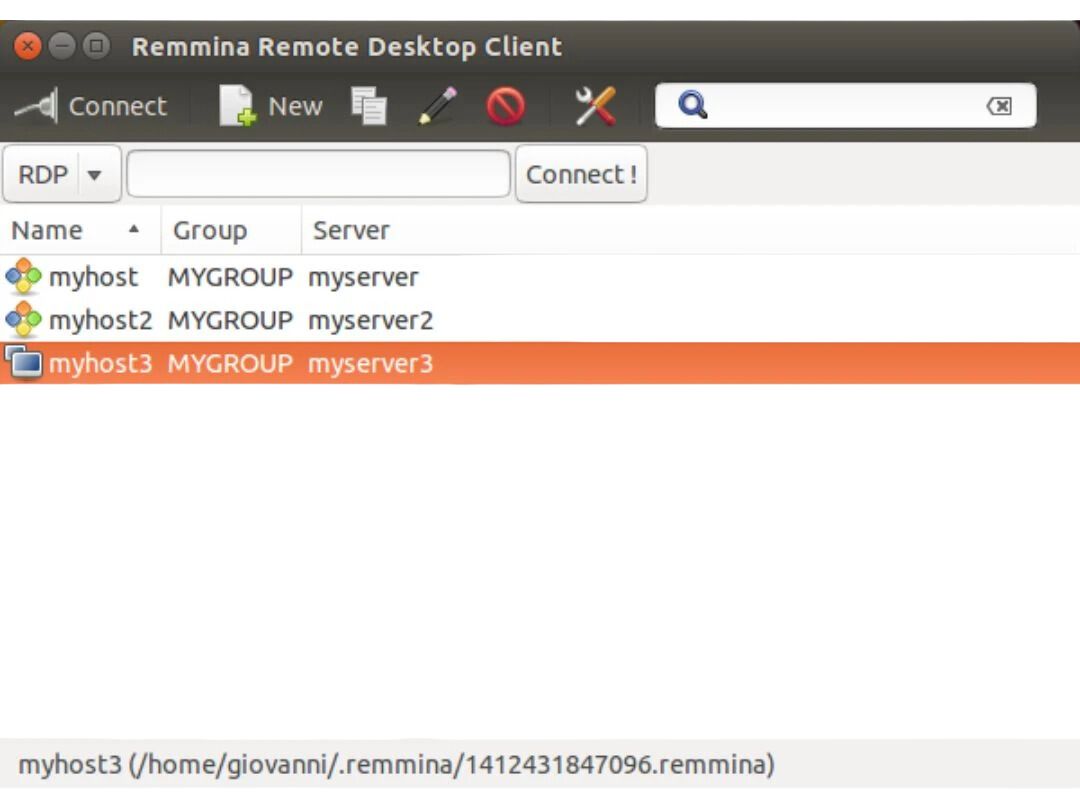The width and height of the screenshot is (1080, 810).
Task: Click MYGROUP cell in myhost3 row
Action: click(230, 363)
